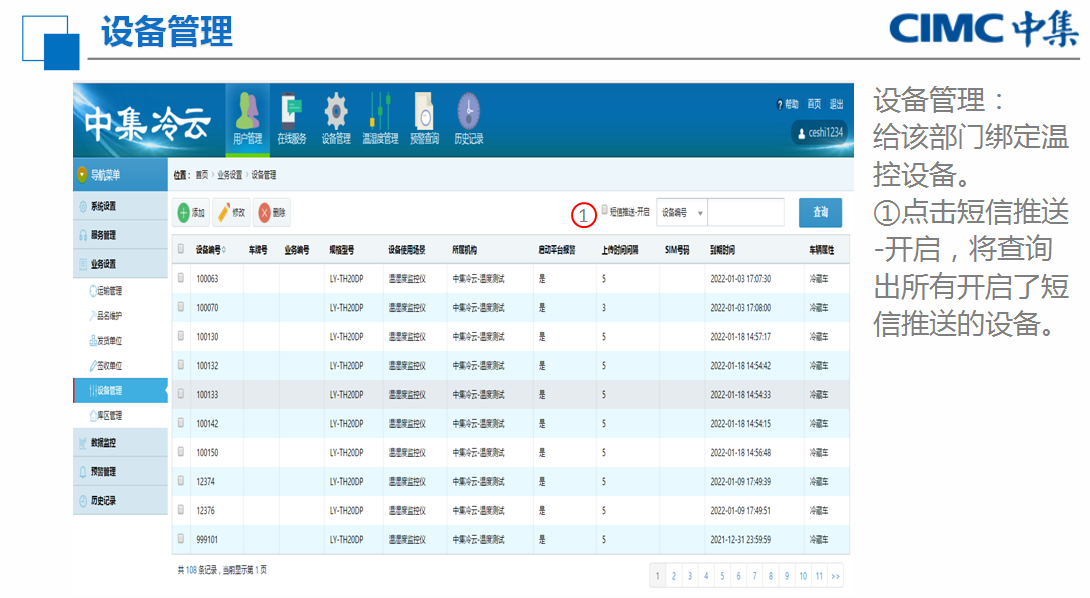Viewport: 1090px width, 598px height.
Task: Click current page 1 in pagination
Action: tap(658, 576)
